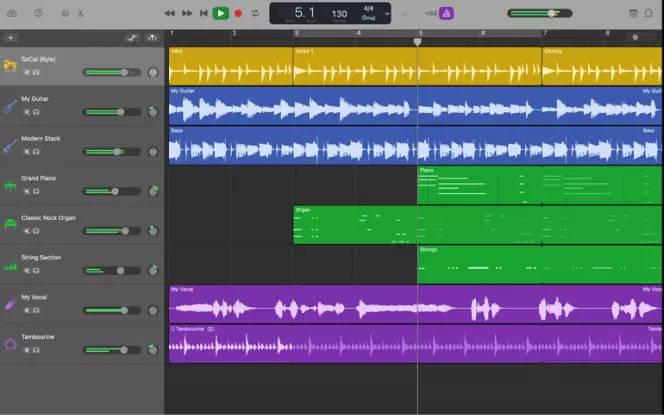Fast forward with double-right arrow button
Viewport: 664px width, 415px height.
coord(187,13)
